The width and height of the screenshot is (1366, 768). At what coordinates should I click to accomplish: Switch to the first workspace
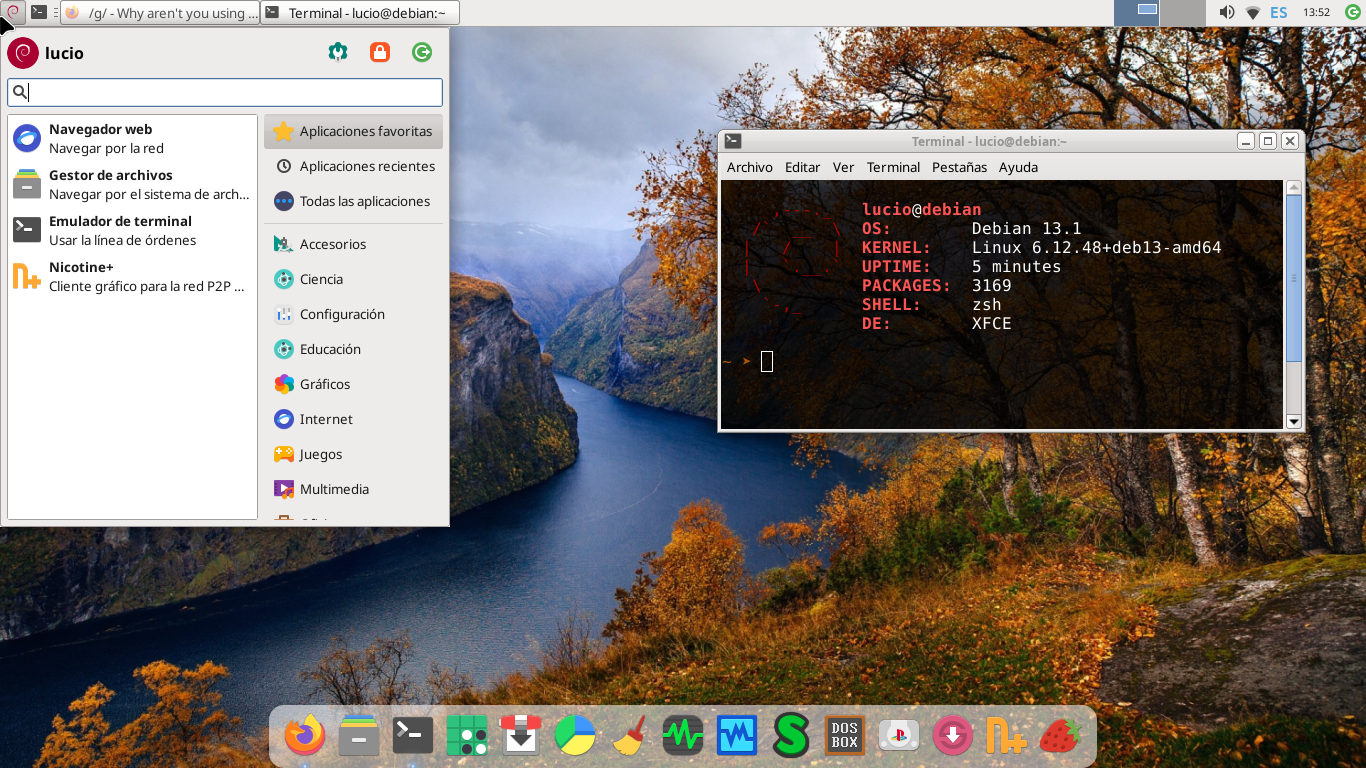(1137, 13)
